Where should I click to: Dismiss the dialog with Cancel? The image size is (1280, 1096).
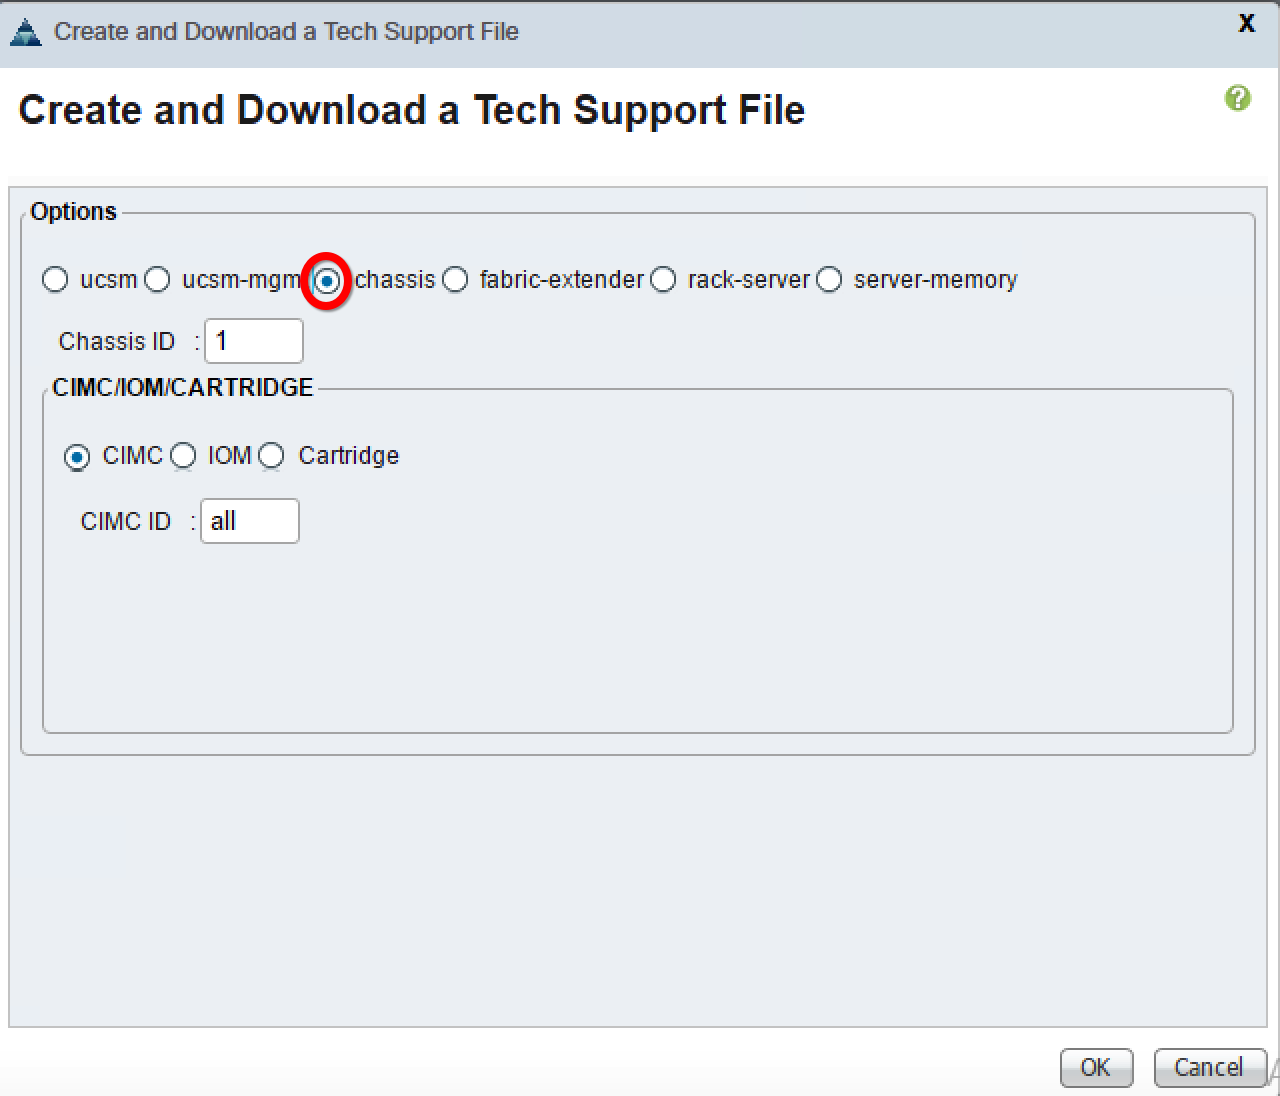(x=1209, y=1067)
